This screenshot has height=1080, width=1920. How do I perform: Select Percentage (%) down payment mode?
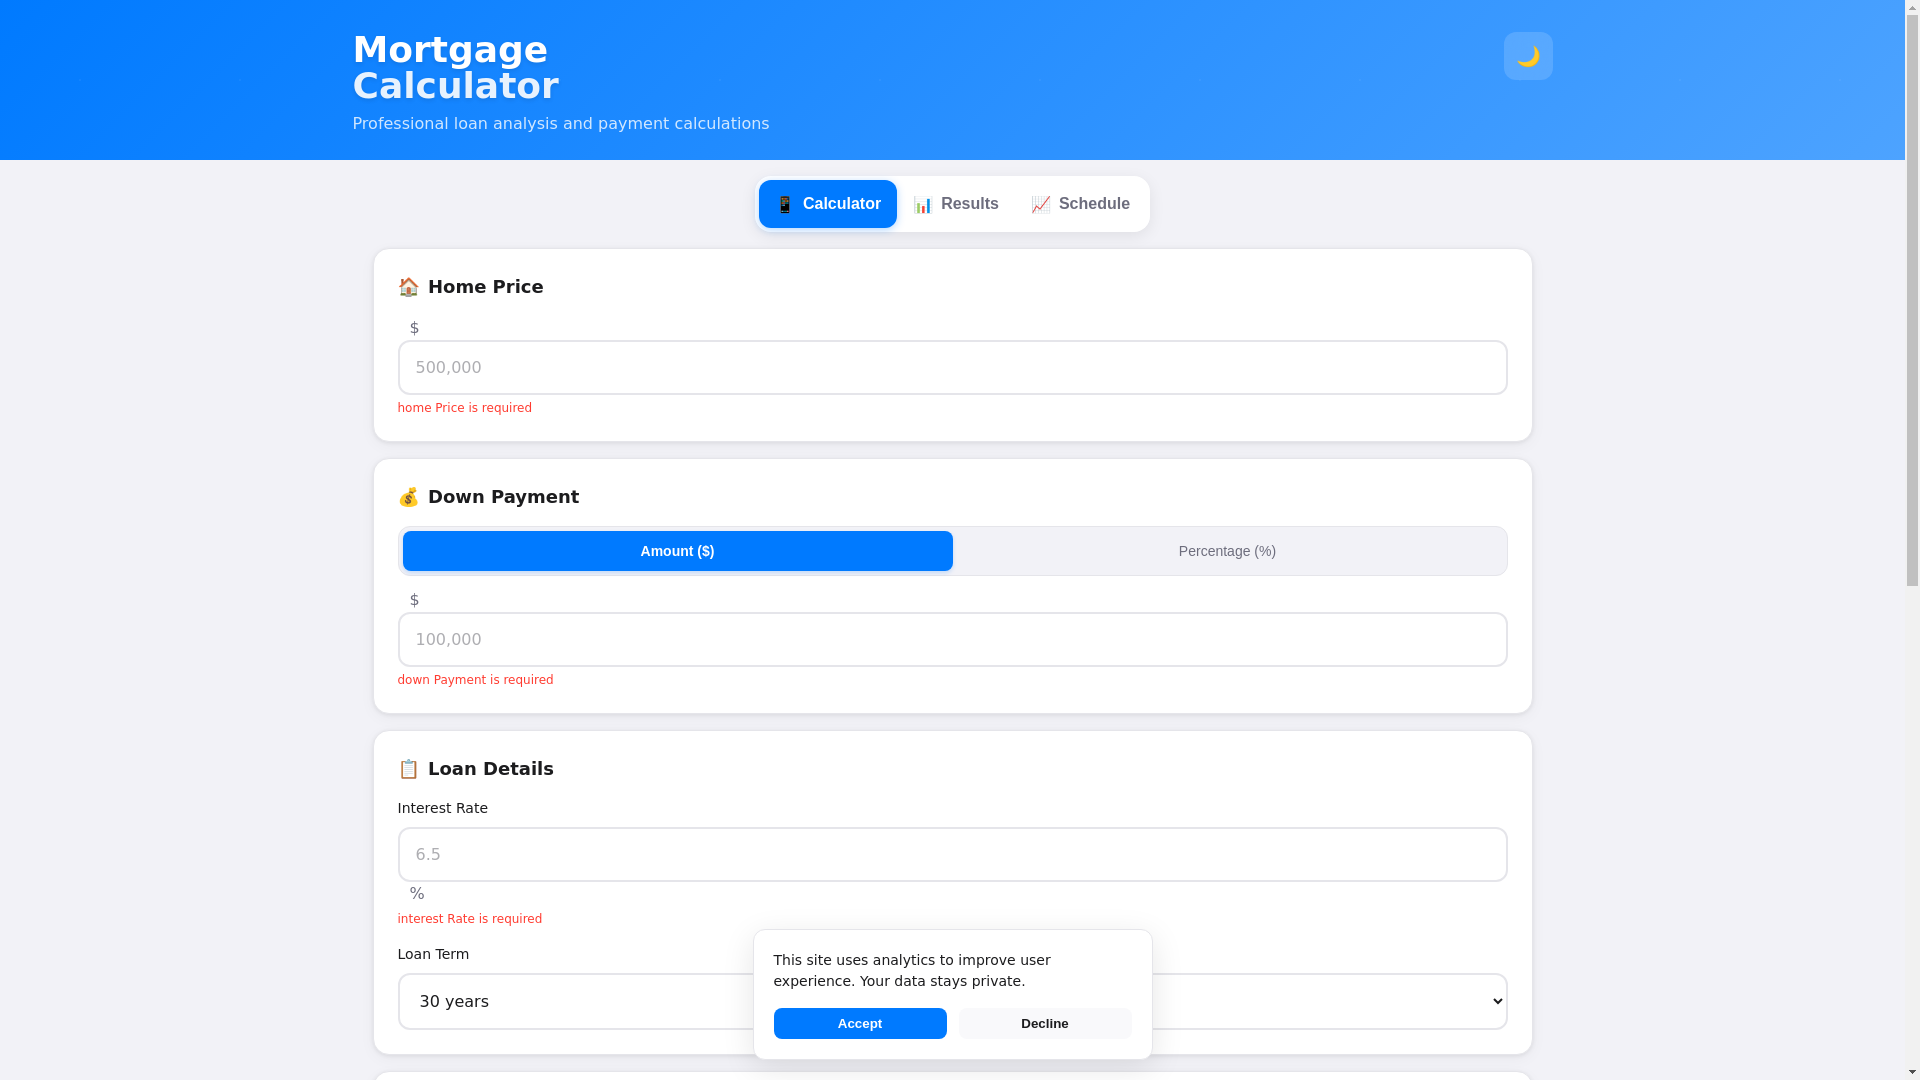(x=1227, y=551)
